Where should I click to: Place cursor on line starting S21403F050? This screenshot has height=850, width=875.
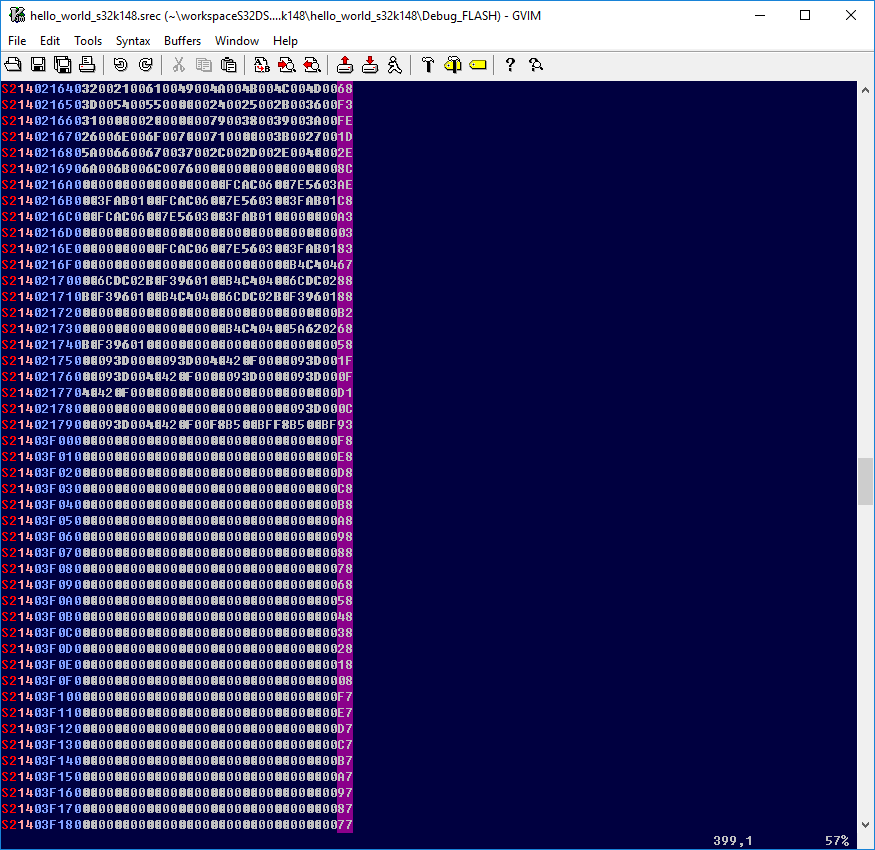click(x=177, y=521)
